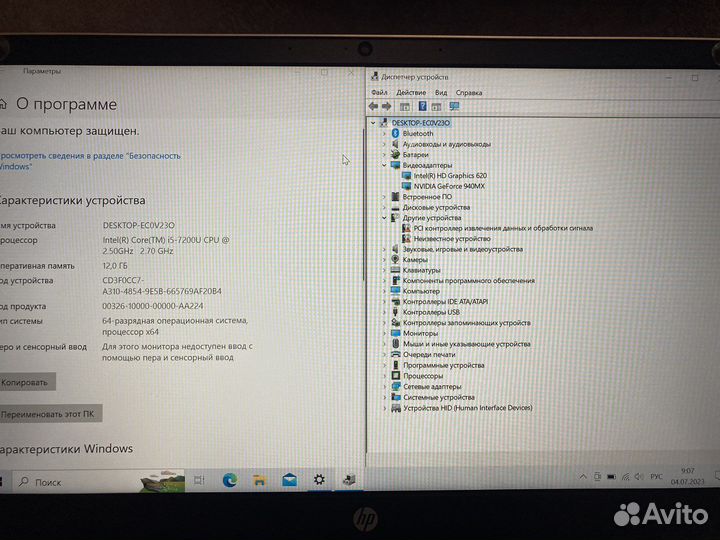Open the Mail app from the taskbar
Screen dimensions: 720x540
pos(289,480)
